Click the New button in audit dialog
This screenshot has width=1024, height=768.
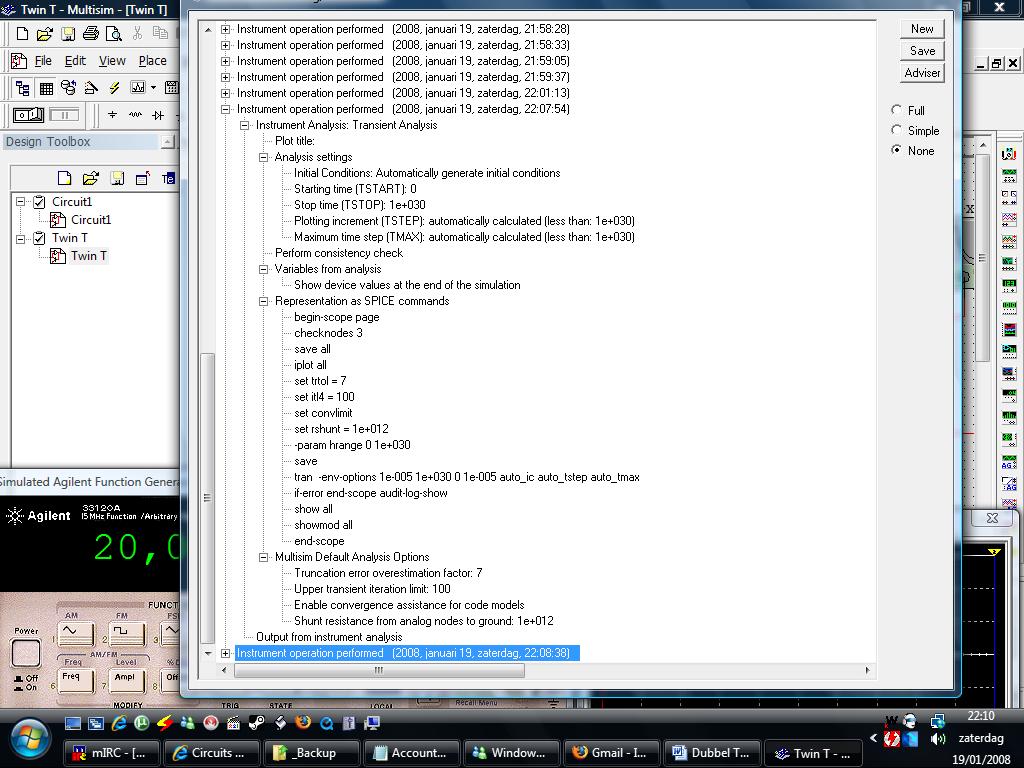coord(922,29)
